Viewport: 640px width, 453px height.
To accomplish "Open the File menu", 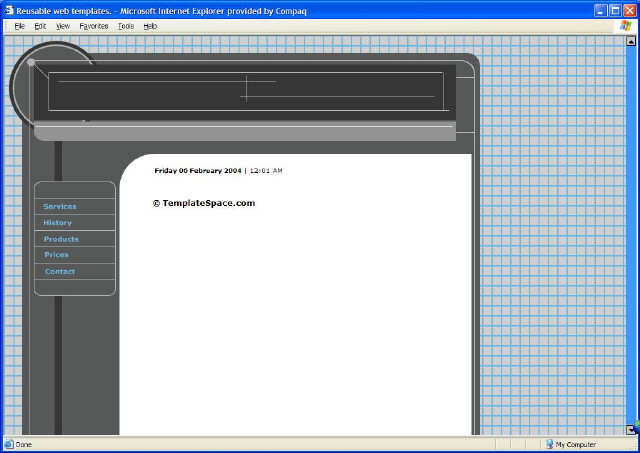I will 20,26.
